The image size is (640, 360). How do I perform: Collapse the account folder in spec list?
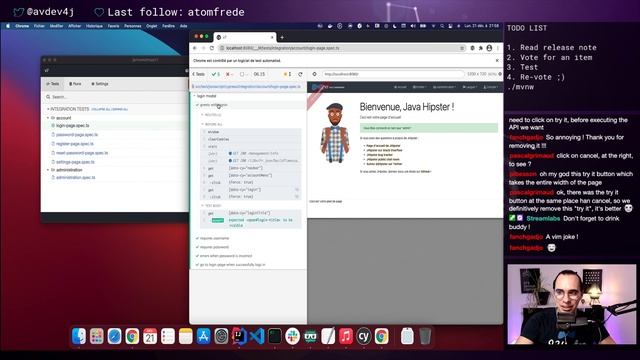tap(60, 118)
